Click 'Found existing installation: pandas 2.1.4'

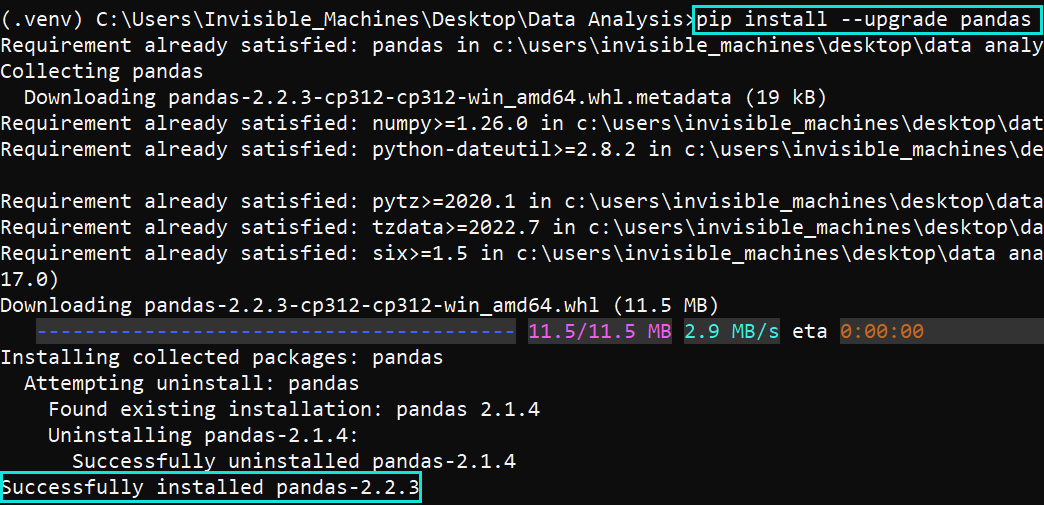[294, 410]
